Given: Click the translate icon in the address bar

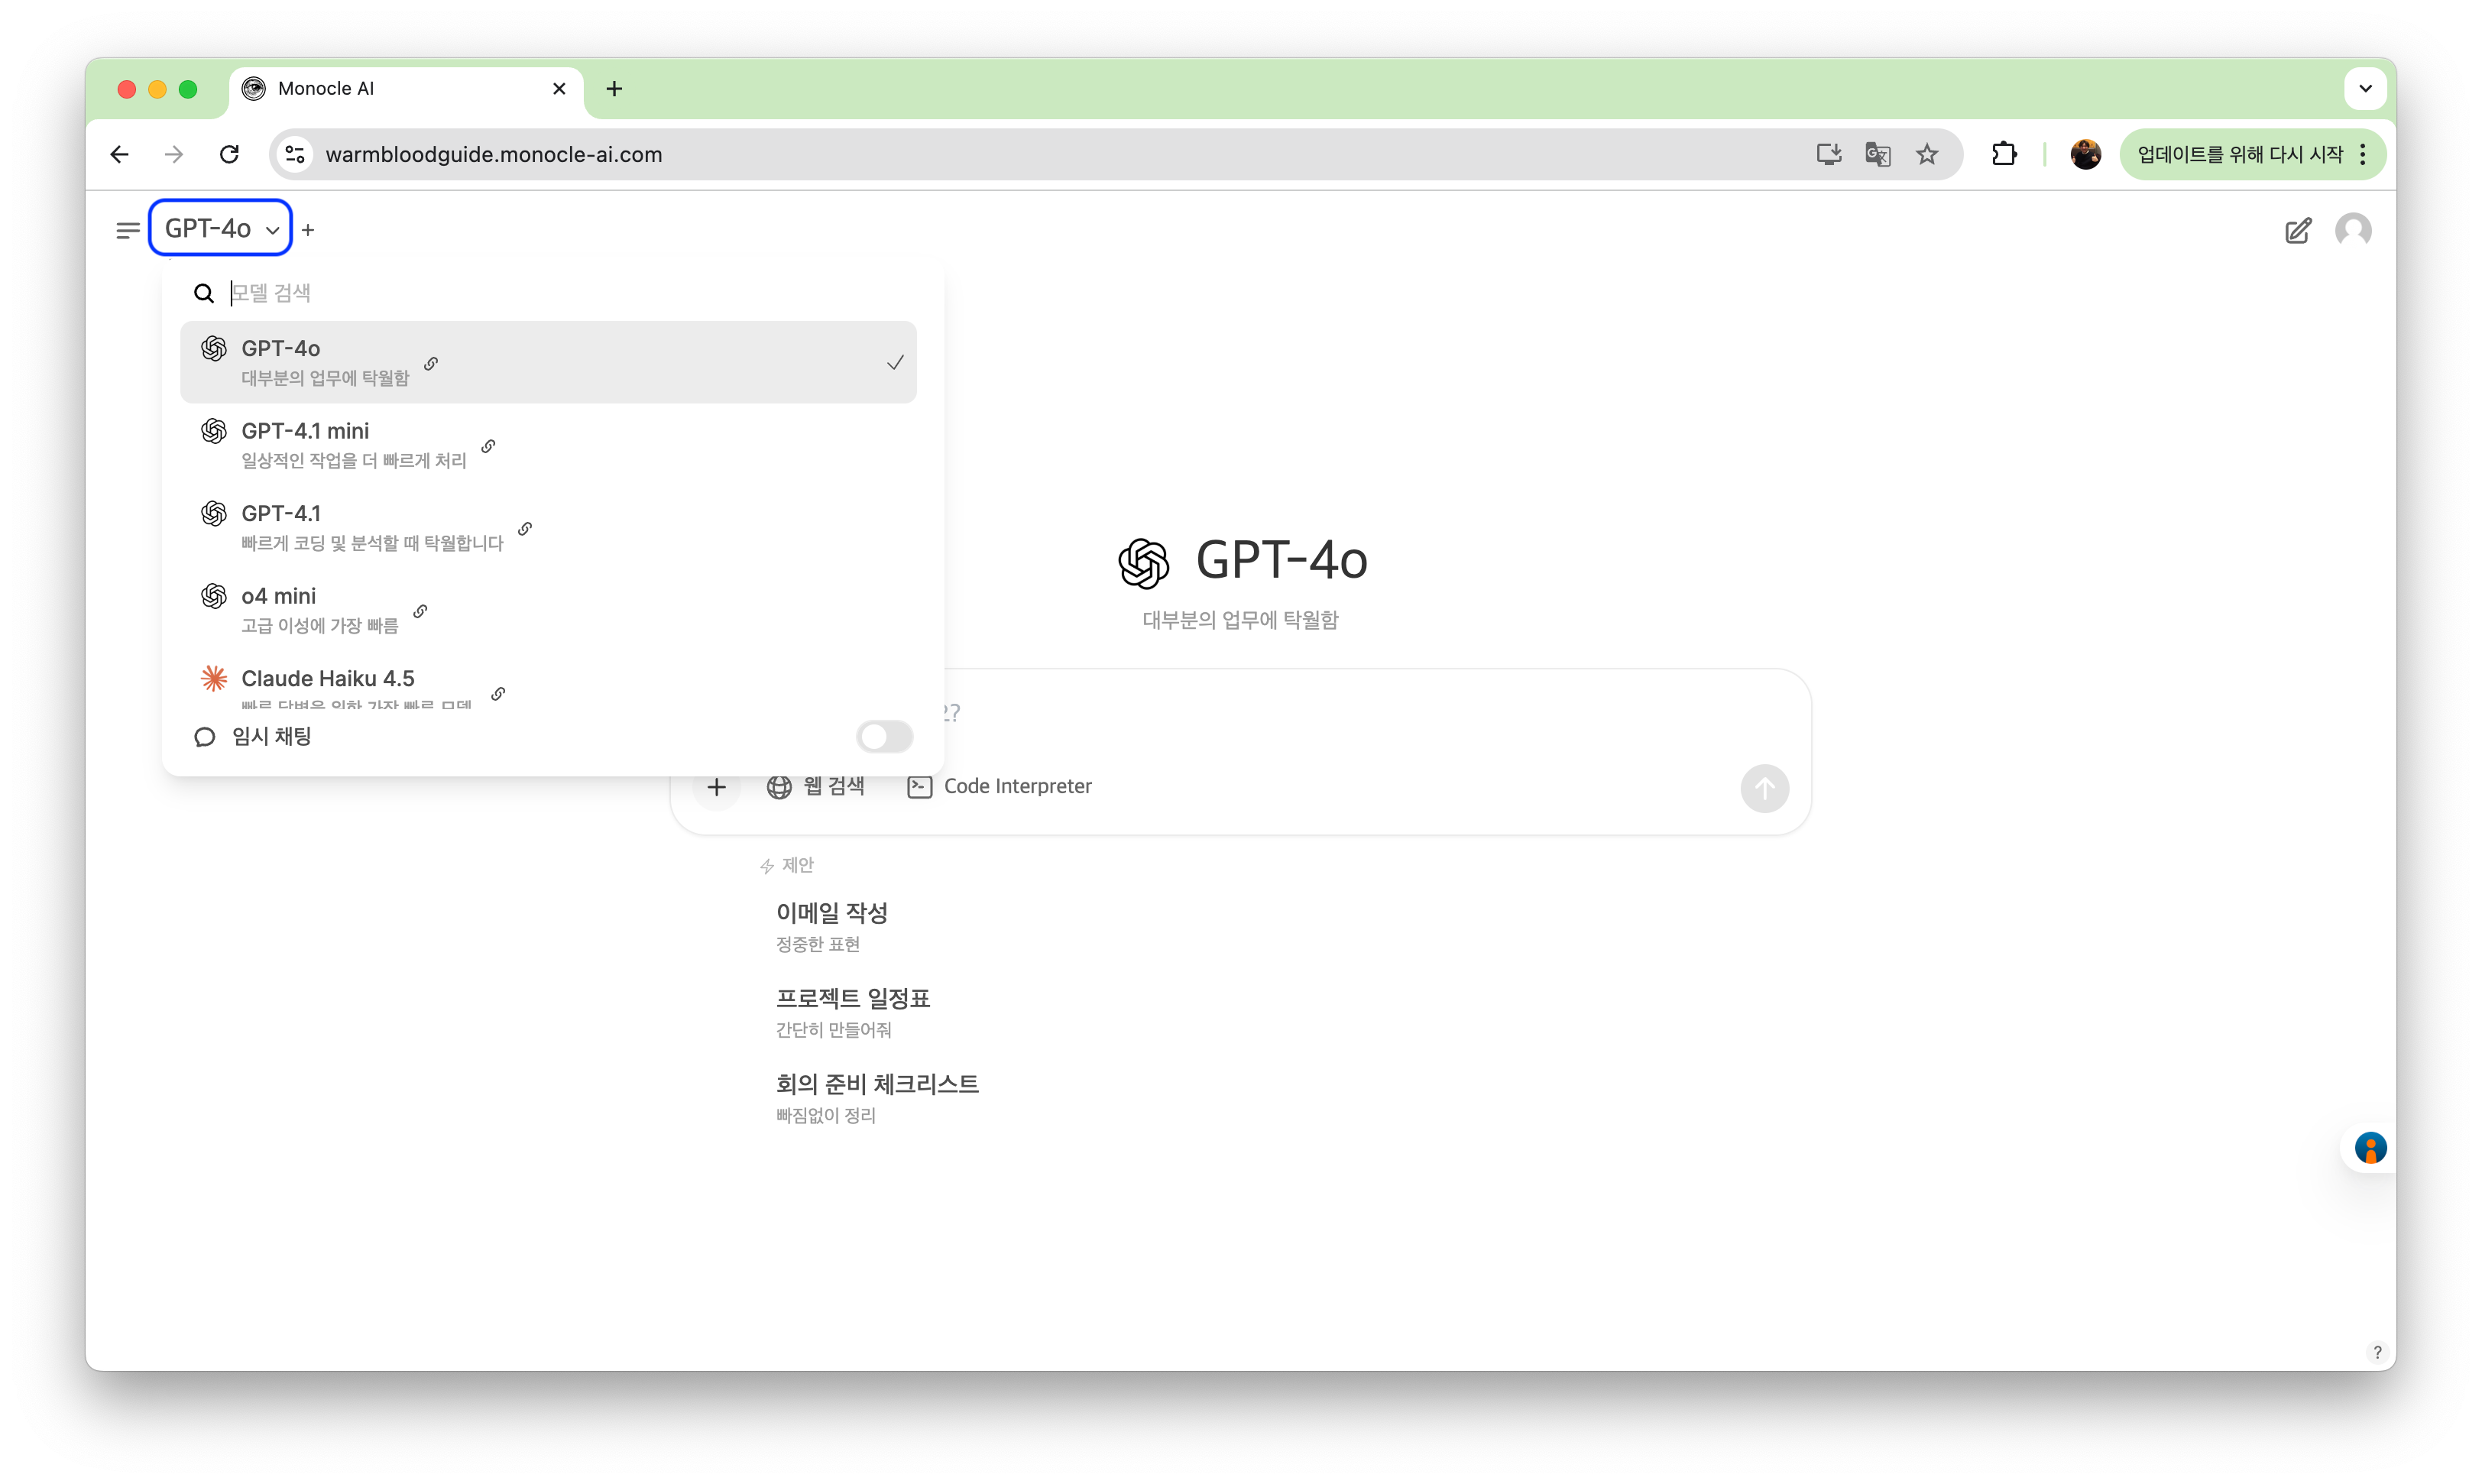Looking at the screenshot, I should coord(1878,154).
